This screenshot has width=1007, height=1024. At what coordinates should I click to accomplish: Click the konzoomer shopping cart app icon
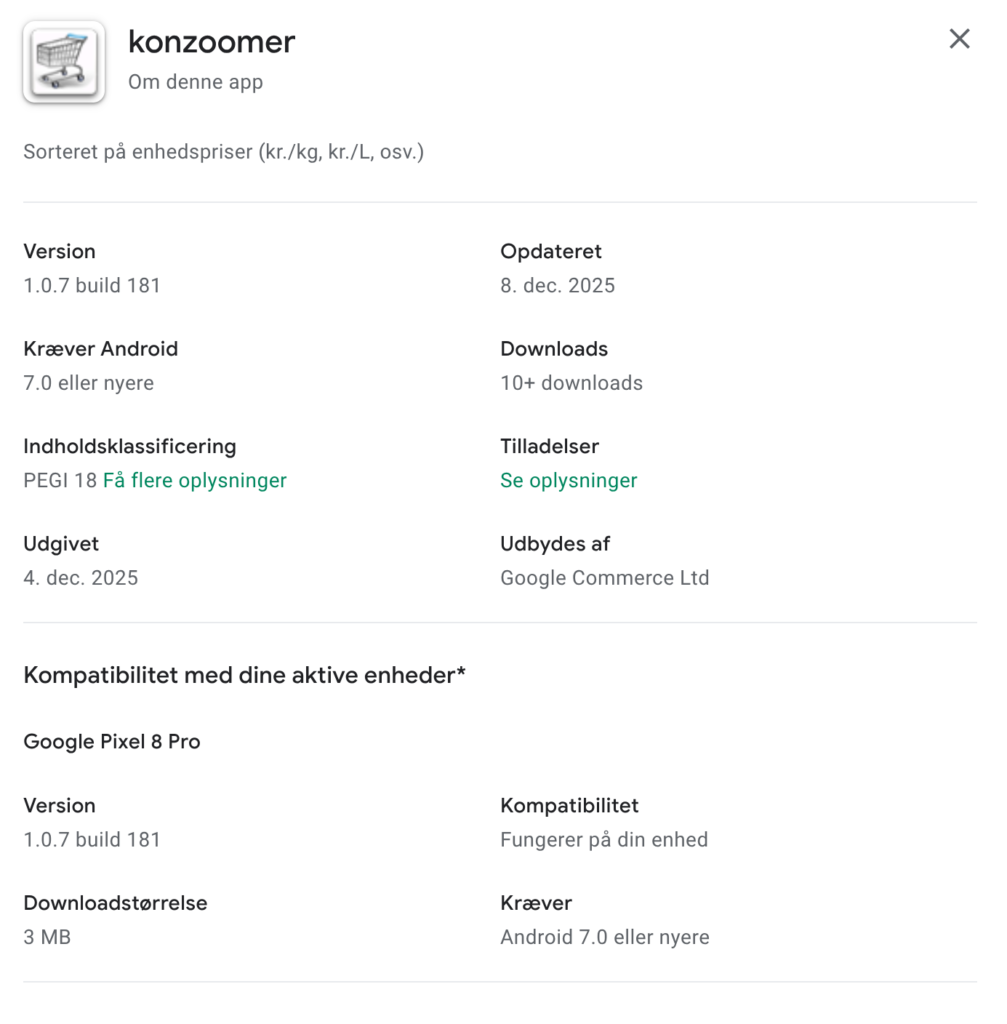64,62
